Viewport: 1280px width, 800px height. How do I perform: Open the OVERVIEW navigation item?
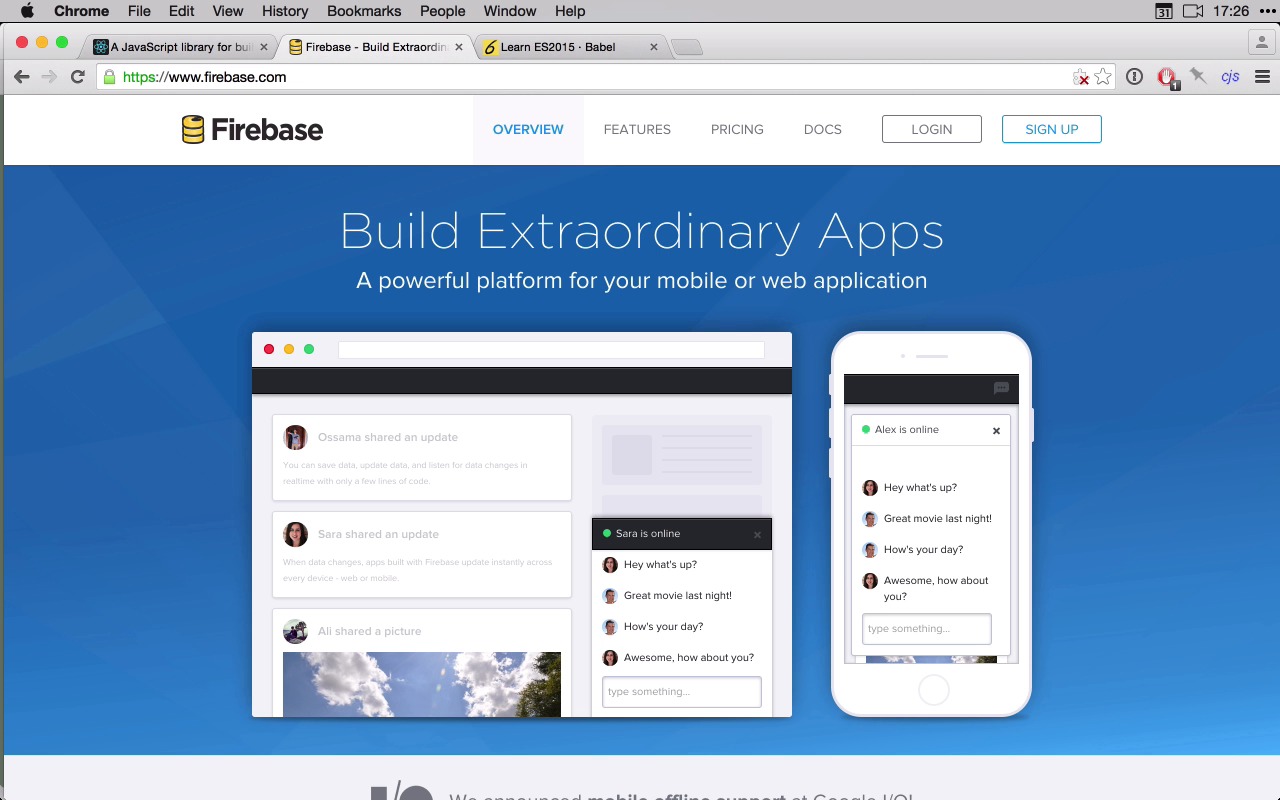tap(528, 129)
